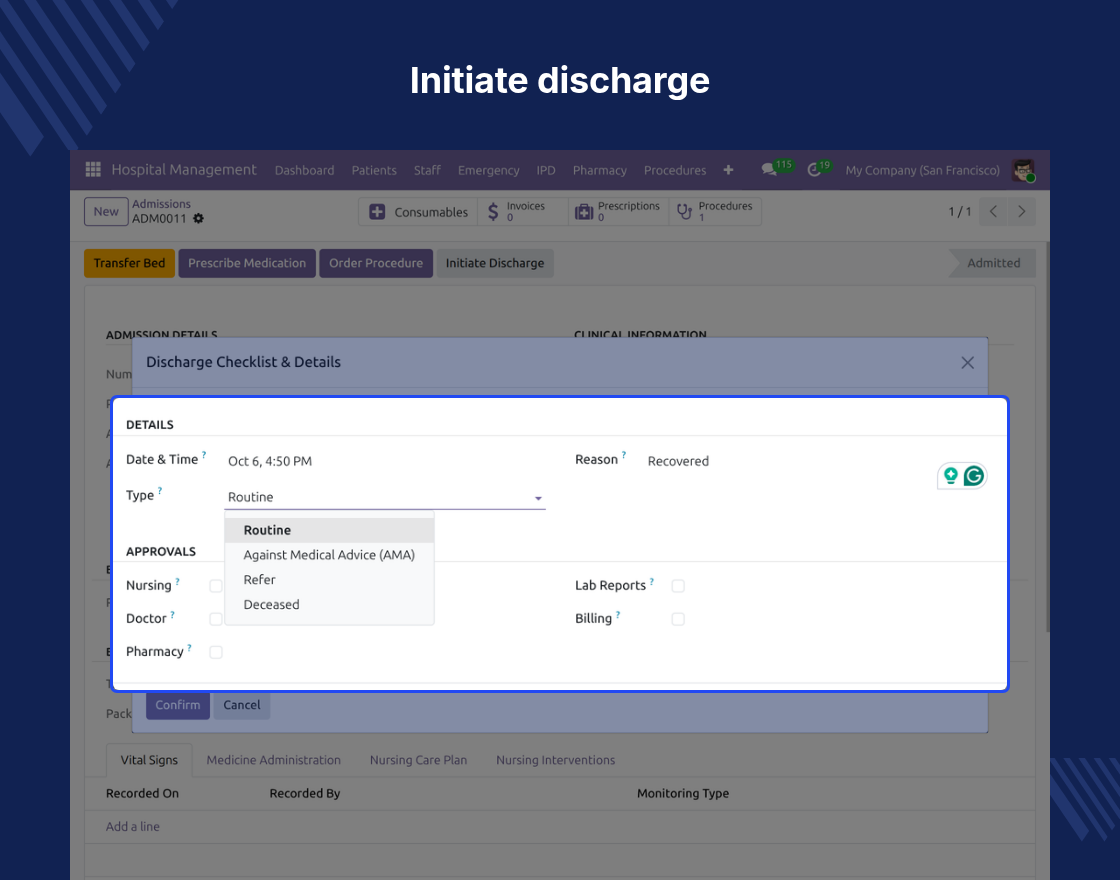Open the apps grid menu icon
This screenshot has height=880, width=1120.
click(x=93, y=169)
